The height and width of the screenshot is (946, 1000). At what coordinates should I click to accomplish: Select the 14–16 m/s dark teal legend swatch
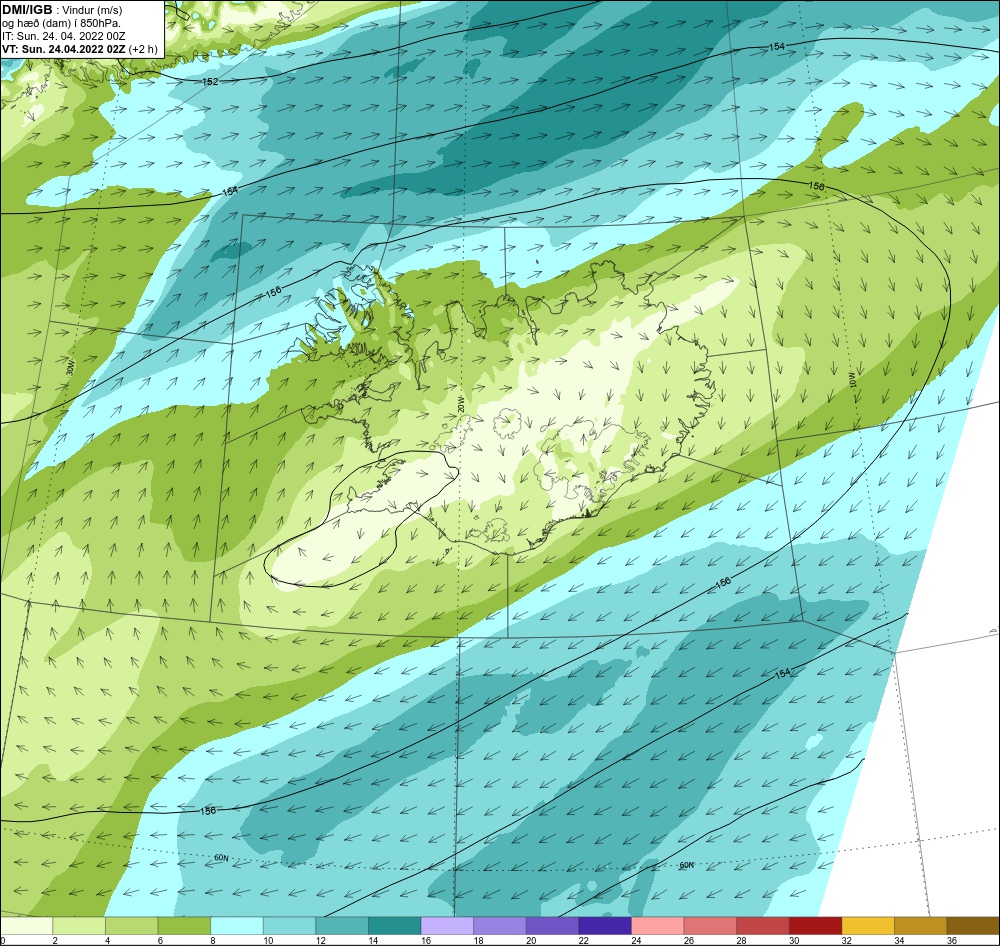pos(395,926)
